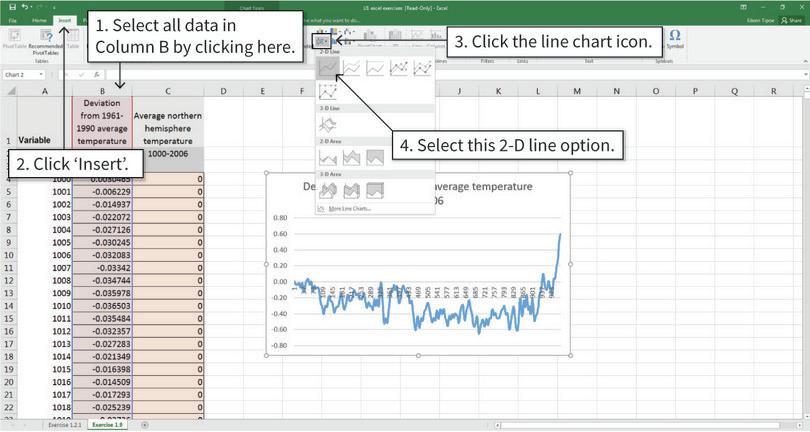Click cell with value -0.025239
This screenshot has height=432, width=810.
point(102,407)
